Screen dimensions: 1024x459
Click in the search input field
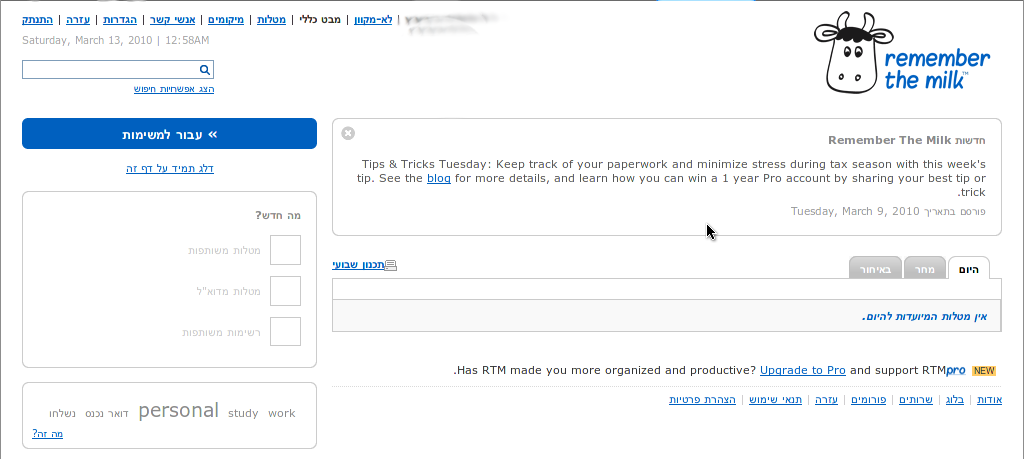110,70
